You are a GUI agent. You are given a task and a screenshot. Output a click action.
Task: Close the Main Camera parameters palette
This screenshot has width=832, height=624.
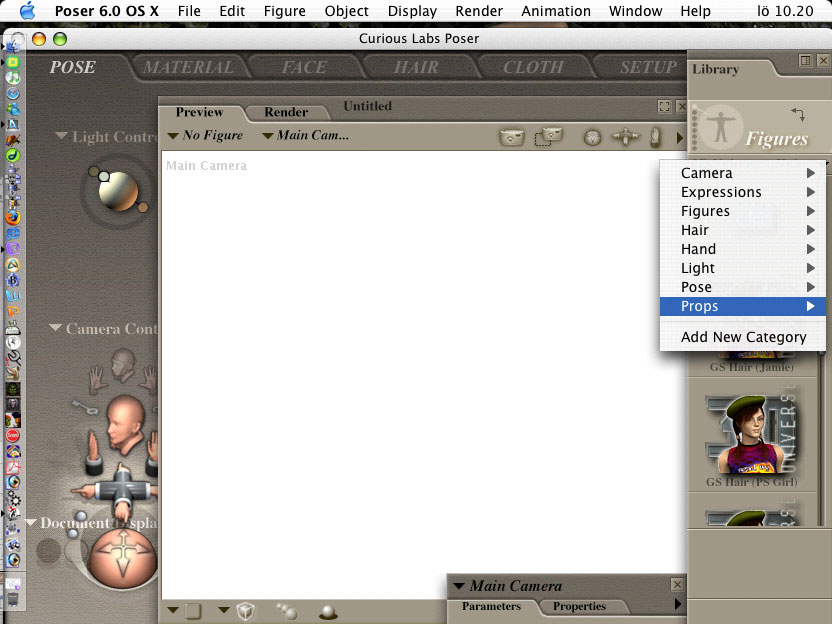tap(677, 585)
